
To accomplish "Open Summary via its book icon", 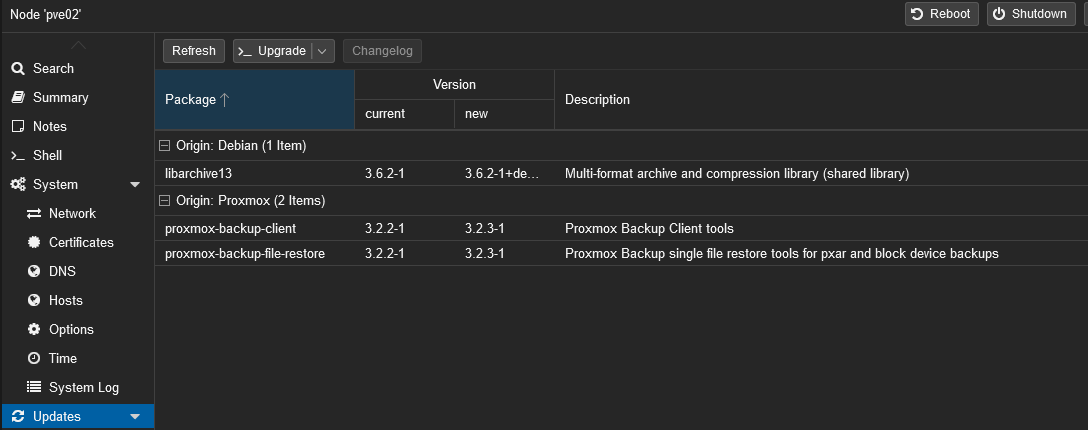I will coord(17,98).
